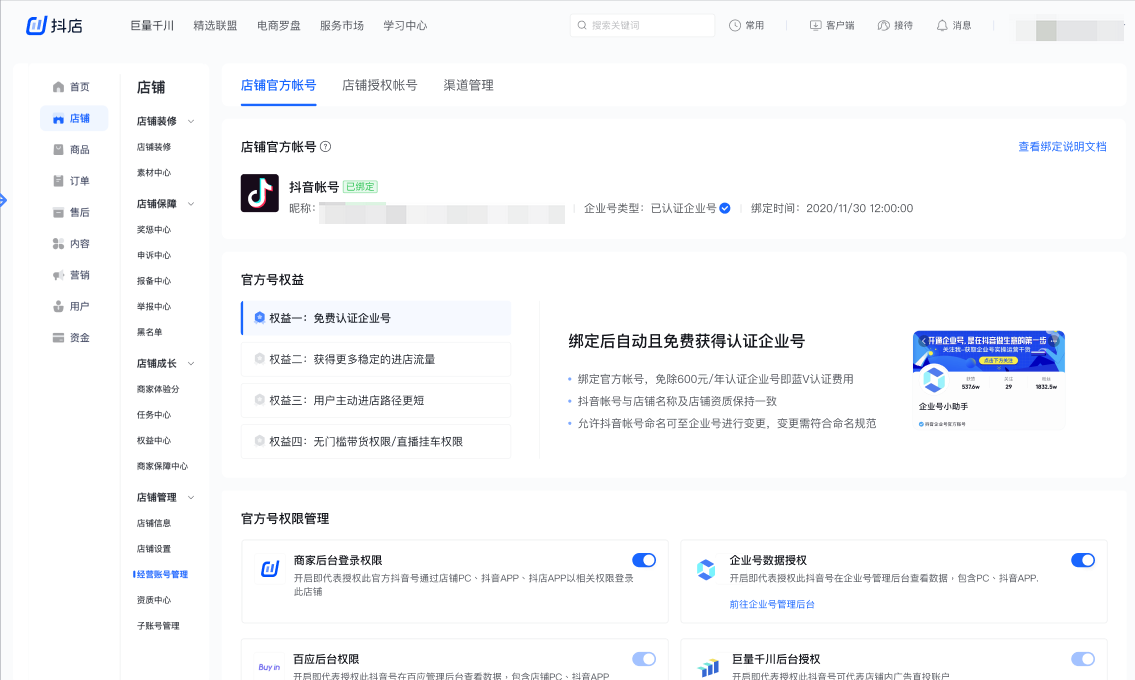Go to 营销 marketing megaphone icon
Image resolution: width=1135 pixels, height=680 pixels.
pos(59,275)
